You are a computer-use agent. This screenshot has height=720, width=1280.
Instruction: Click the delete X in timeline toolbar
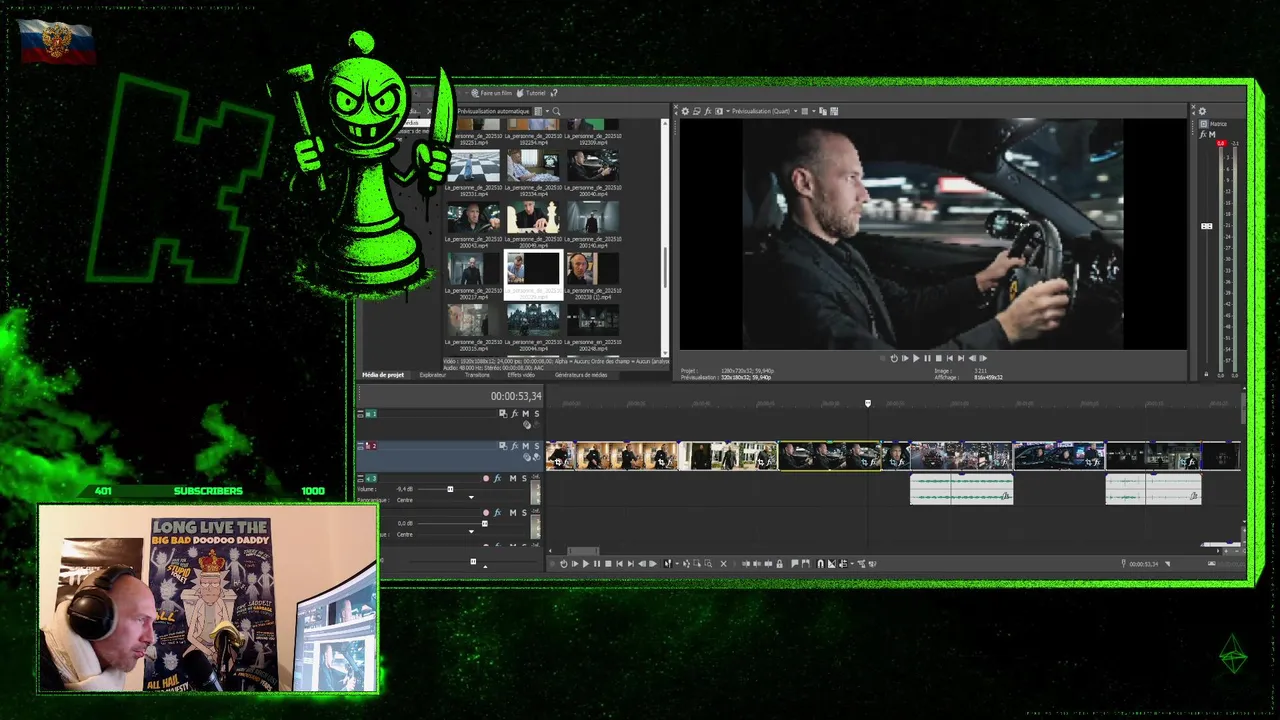[x=724, y=563]
